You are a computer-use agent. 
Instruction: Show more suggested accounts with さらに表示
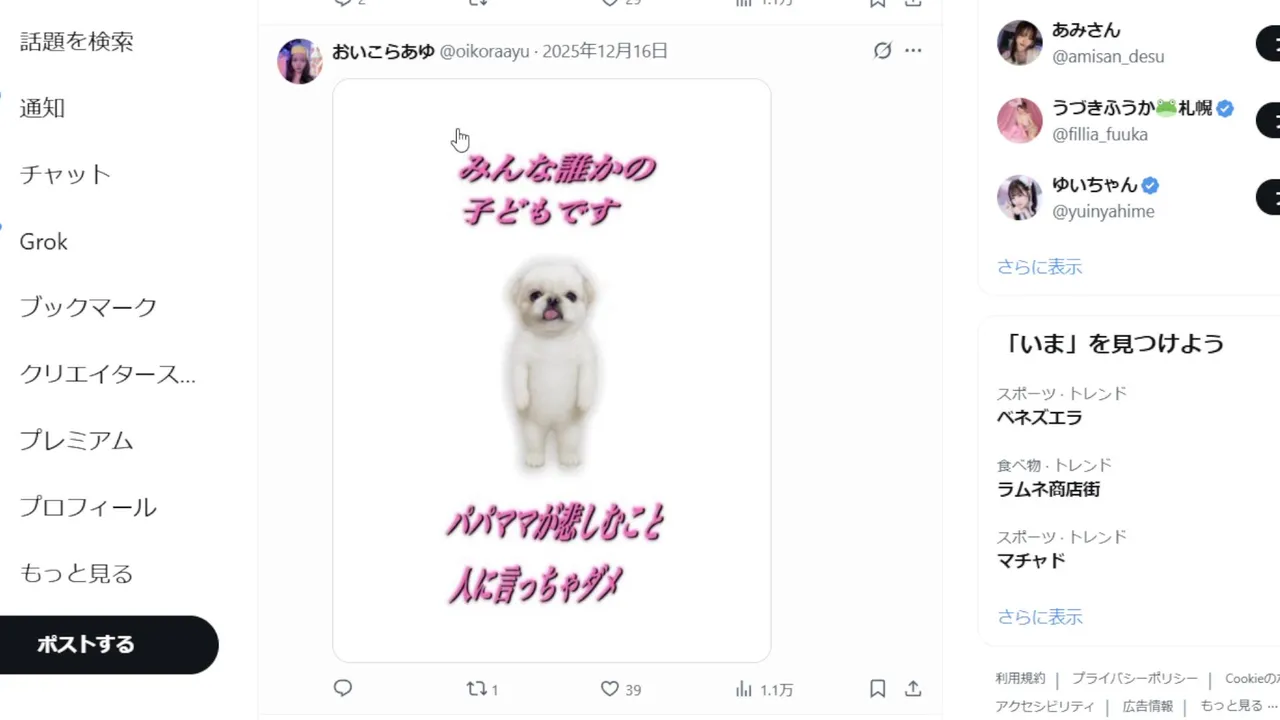(x=1039, y=267)
